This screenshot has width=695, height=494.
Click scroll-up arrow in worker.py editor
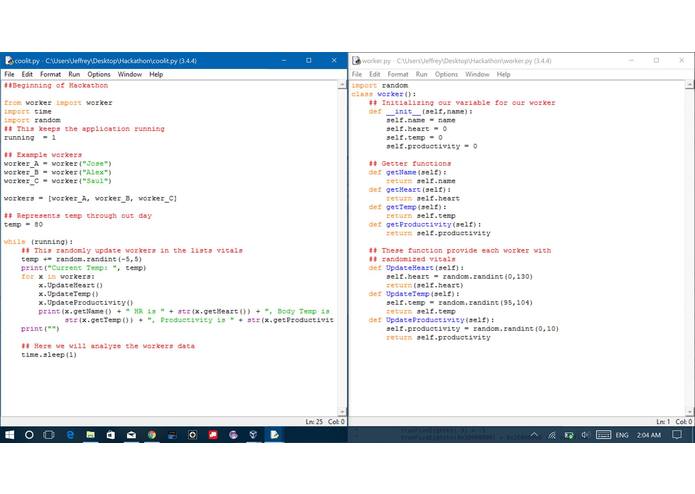(690, 84)
